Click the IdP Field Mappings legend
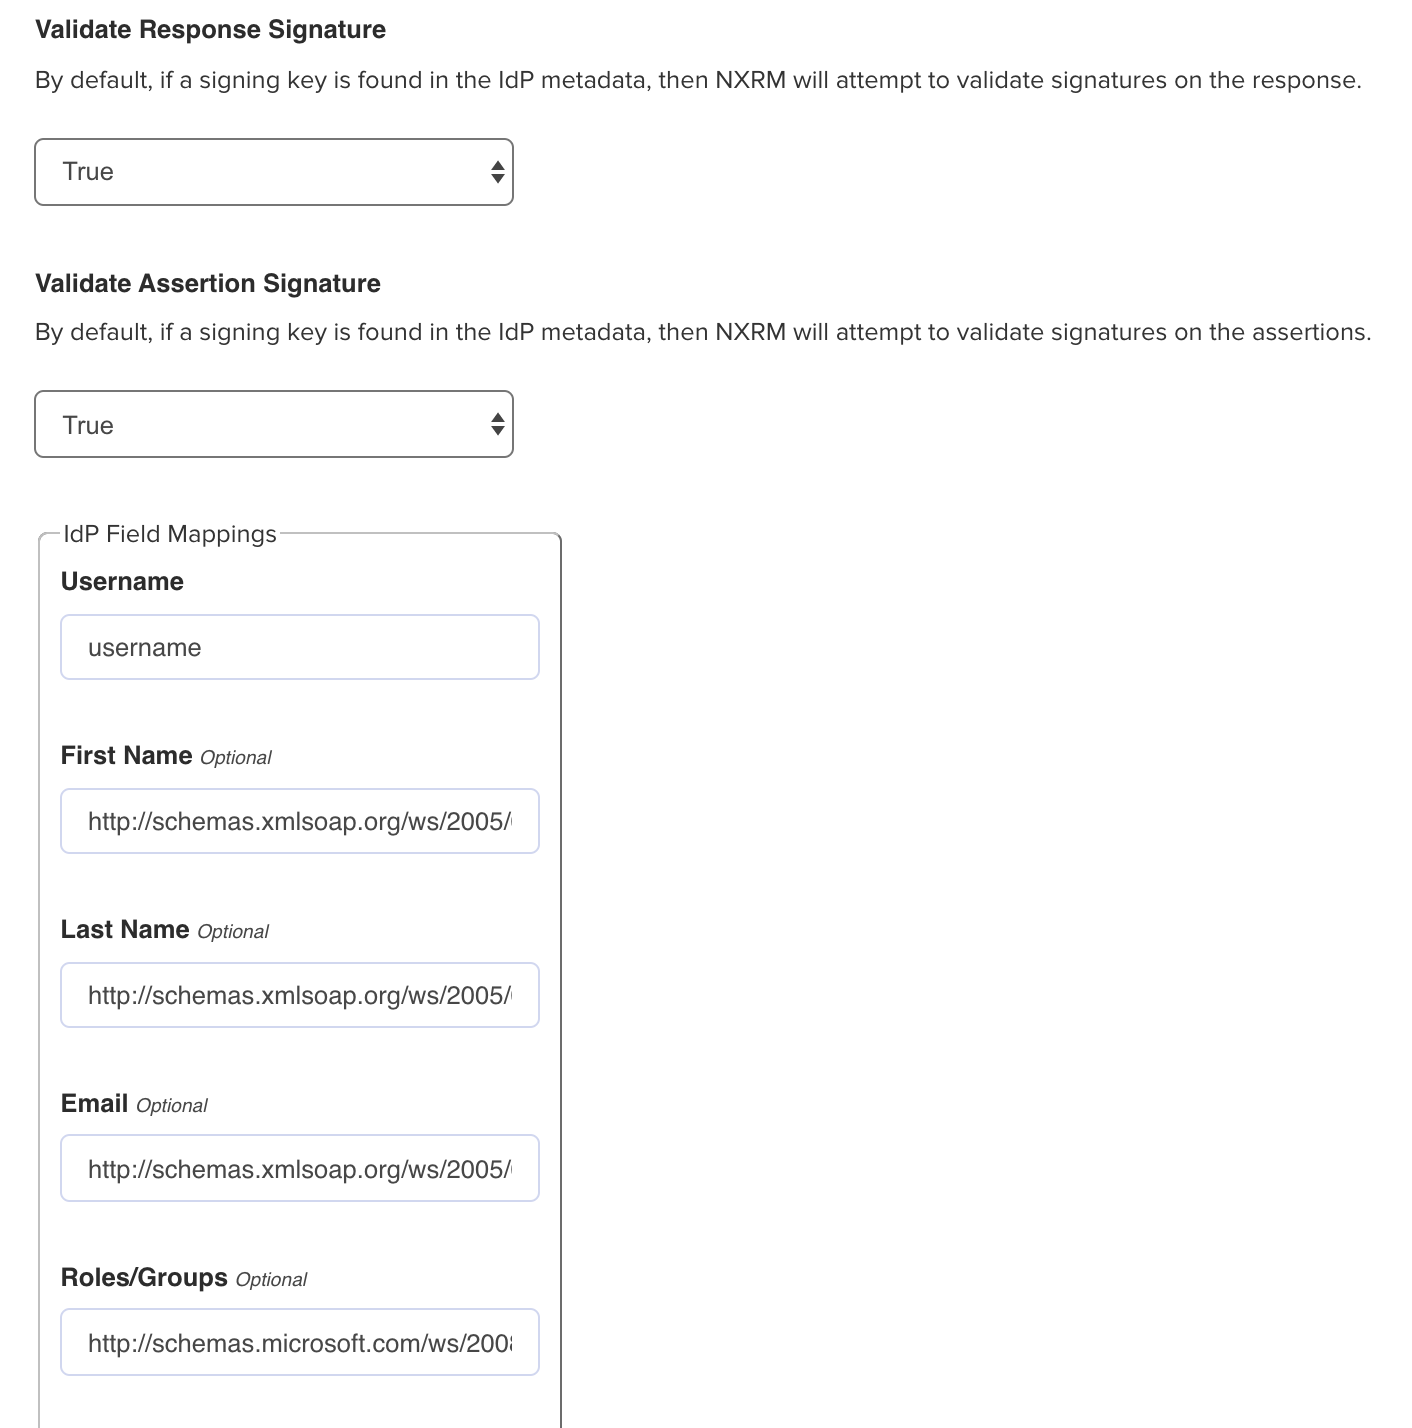Screen dimensions: 1412x1428 pos(169,534)
